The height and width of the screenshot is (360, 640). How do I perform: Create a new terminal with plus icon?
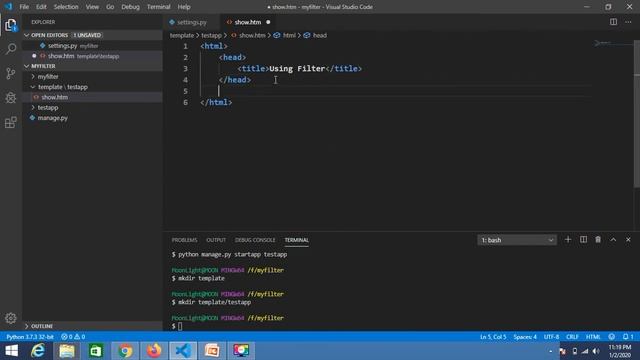(x=568, y=240)
